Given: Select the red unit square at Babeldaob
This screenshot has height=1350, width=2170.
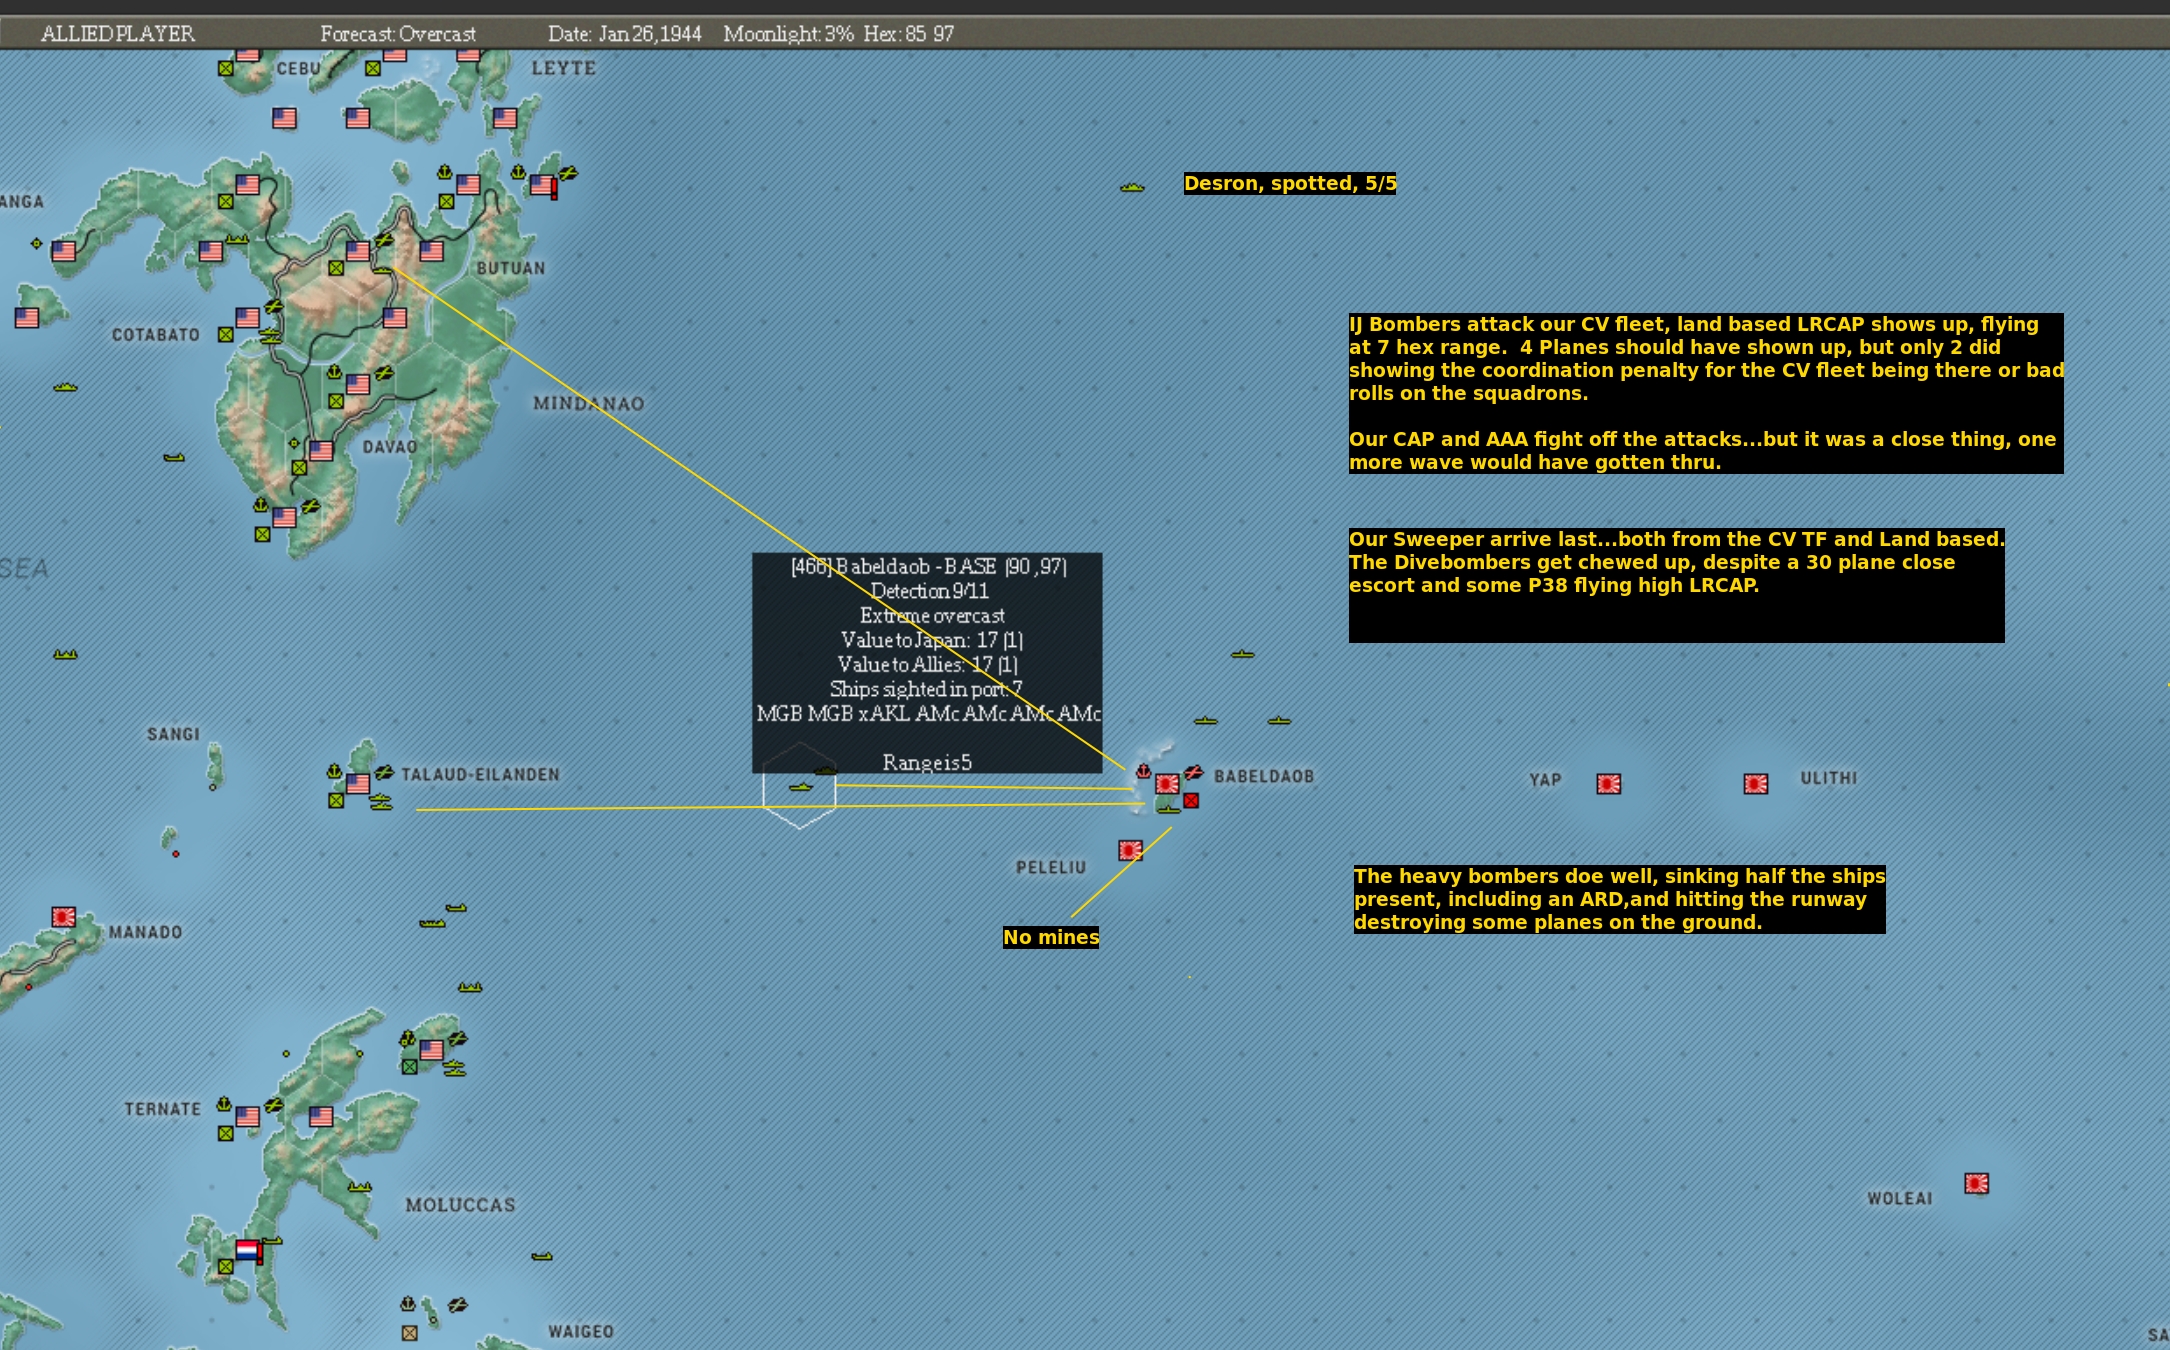Looking at the screenshot, I should coord(1191,801).
